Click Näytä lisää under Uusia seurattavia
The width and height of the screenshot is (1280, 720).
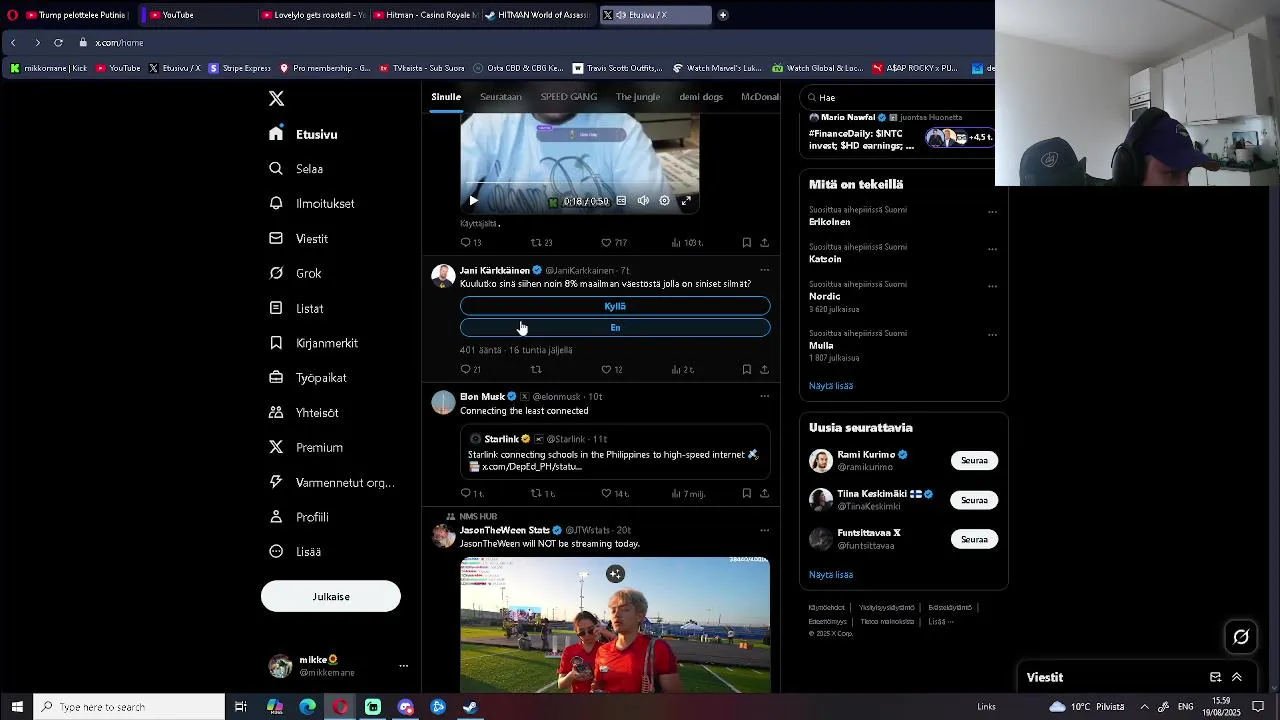831,574
